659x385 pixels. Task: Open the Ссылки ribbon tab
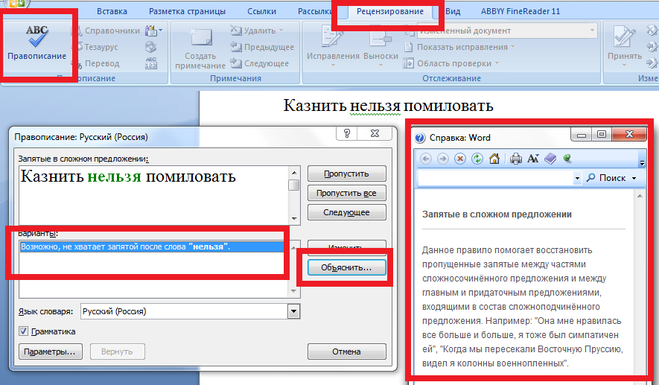(x=261, y=11)
